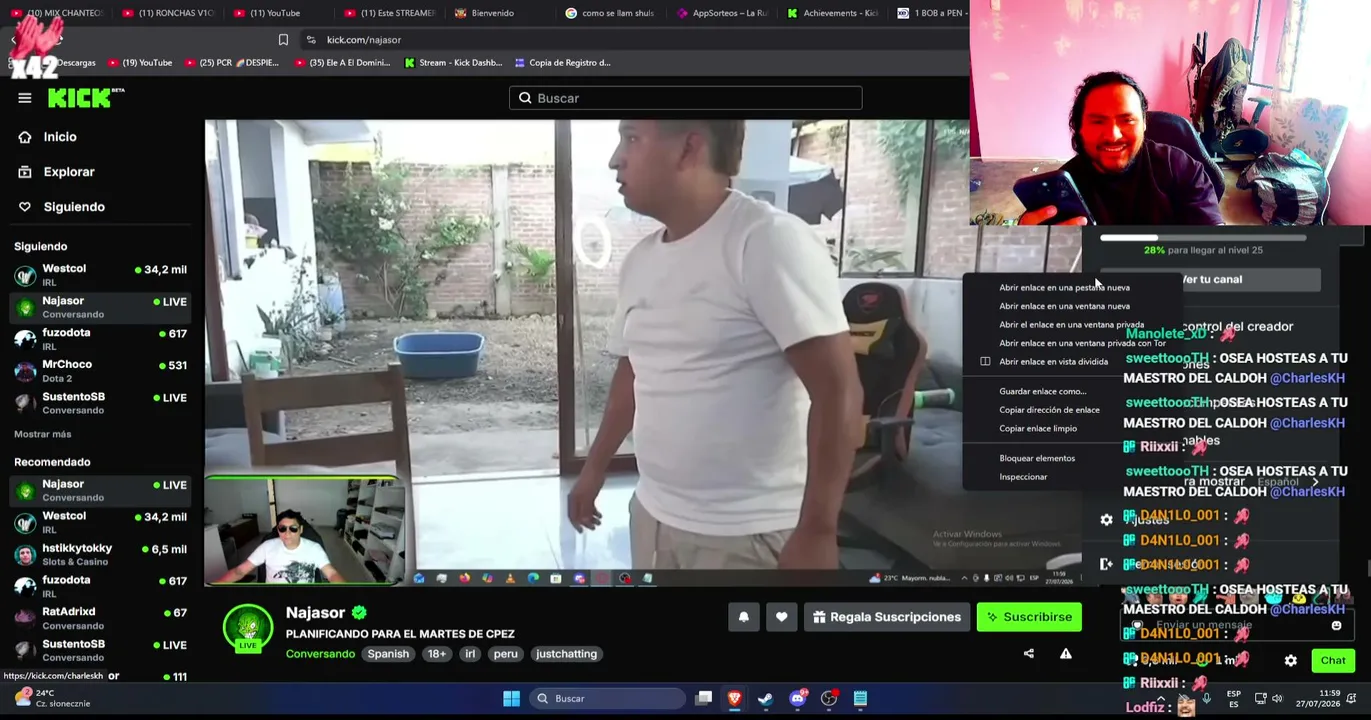The image size is (1371, 720).
Task: Open Discord from taskbar
Action: click(797, 699)
